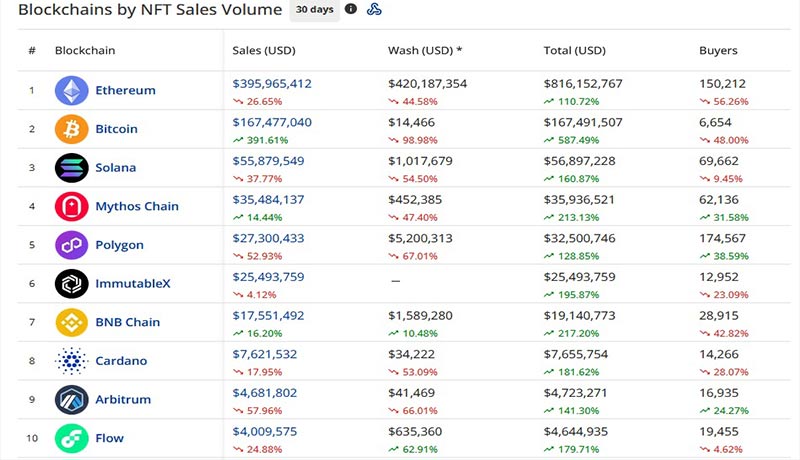Open the Mythos Chain link
This screenshot has width=800, height=460.
click(137, 207)
